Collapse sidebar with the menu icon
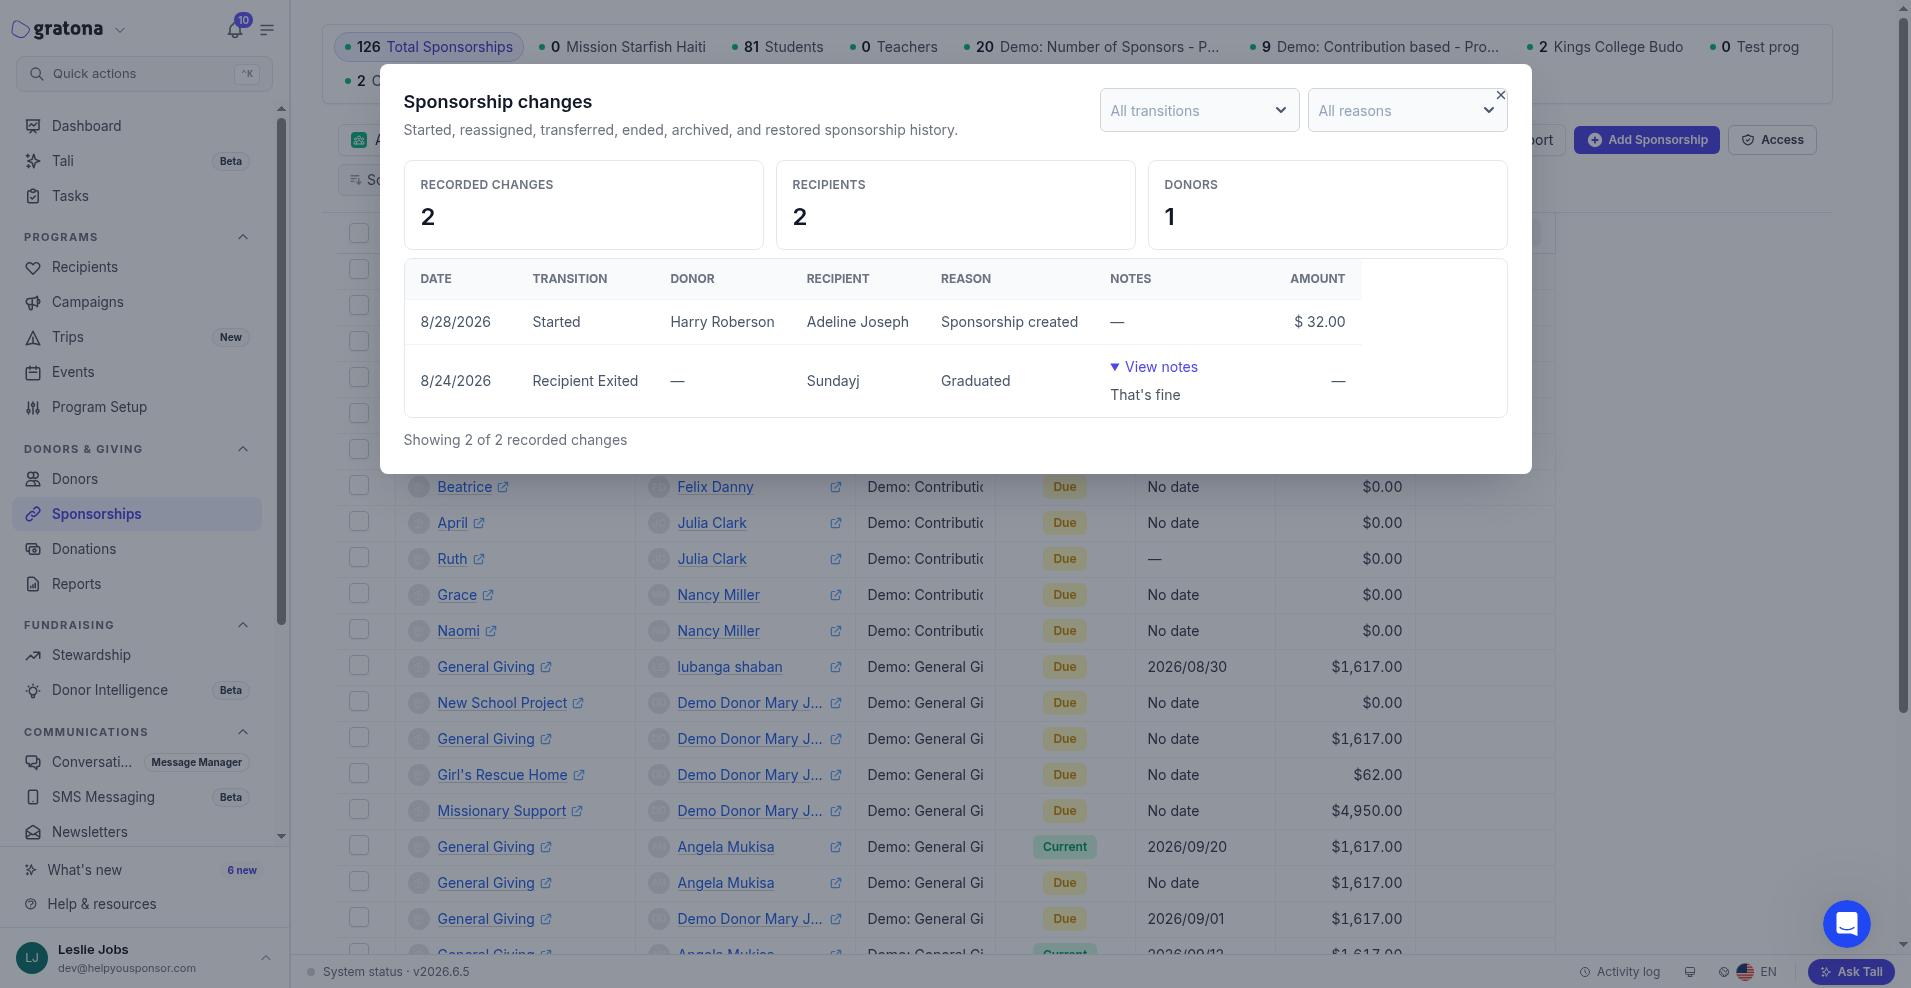The width and height of the screenshot is (1911, 988). pos(267,30)
